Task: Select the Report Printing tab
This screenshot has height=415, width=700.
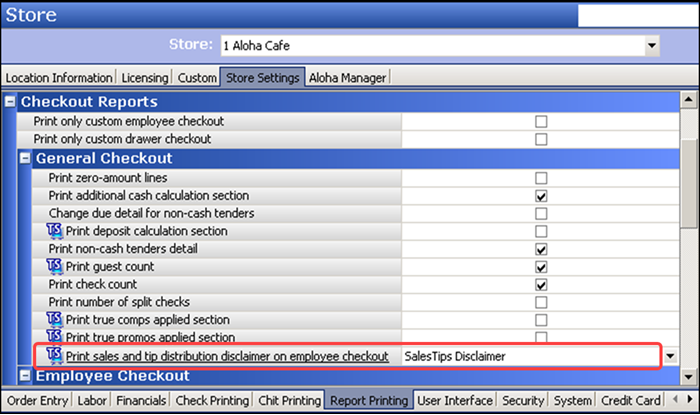Action: [369, 401]
